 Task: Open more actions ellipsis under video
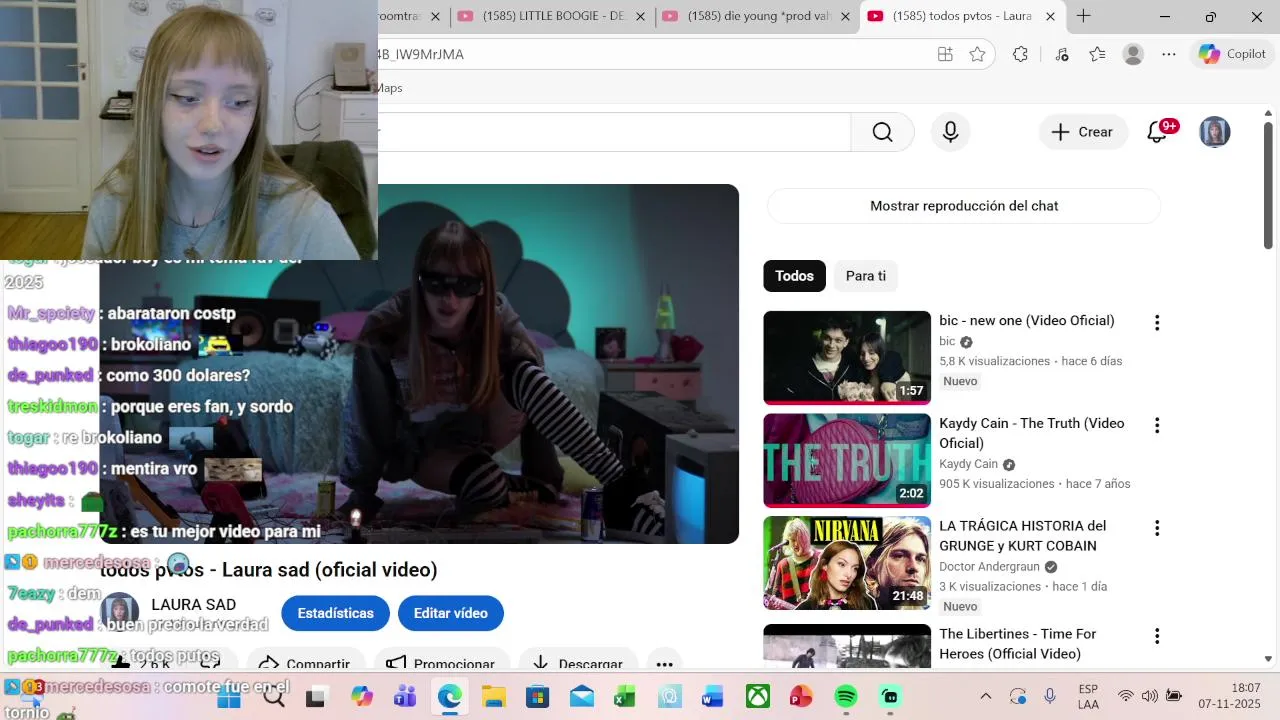tap(664, 662)
